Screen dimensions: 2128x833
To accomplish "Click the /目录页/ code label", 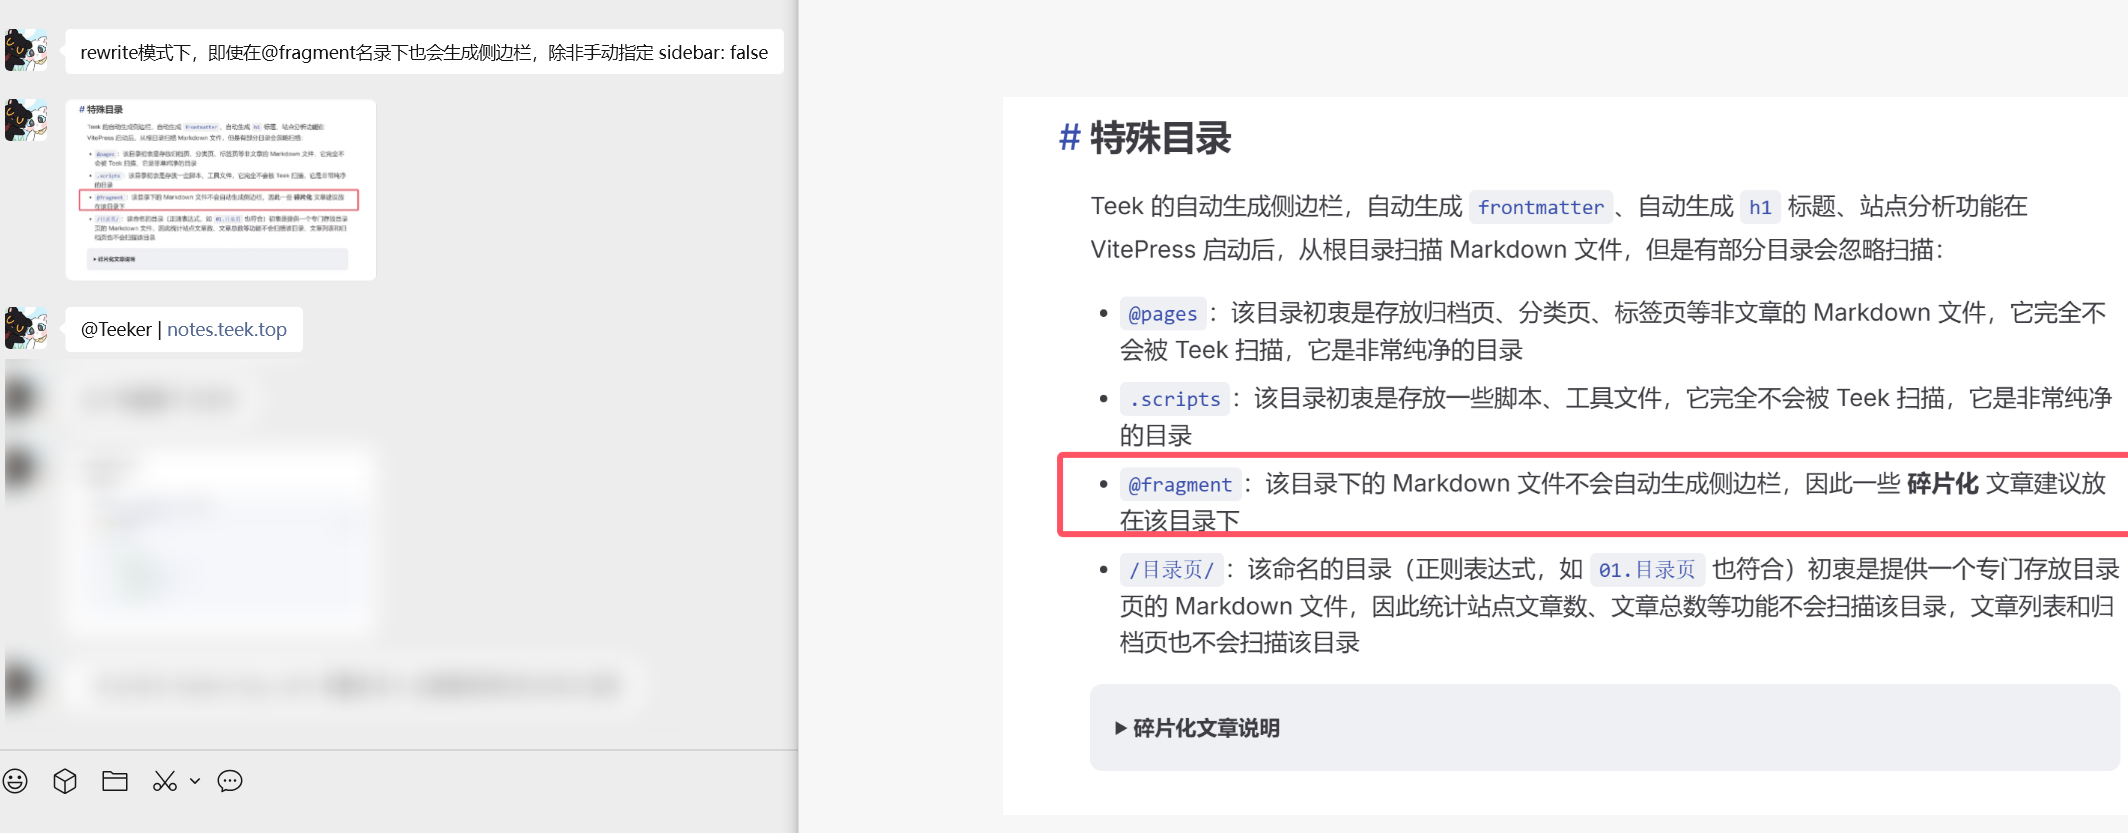I will 1170,570.
